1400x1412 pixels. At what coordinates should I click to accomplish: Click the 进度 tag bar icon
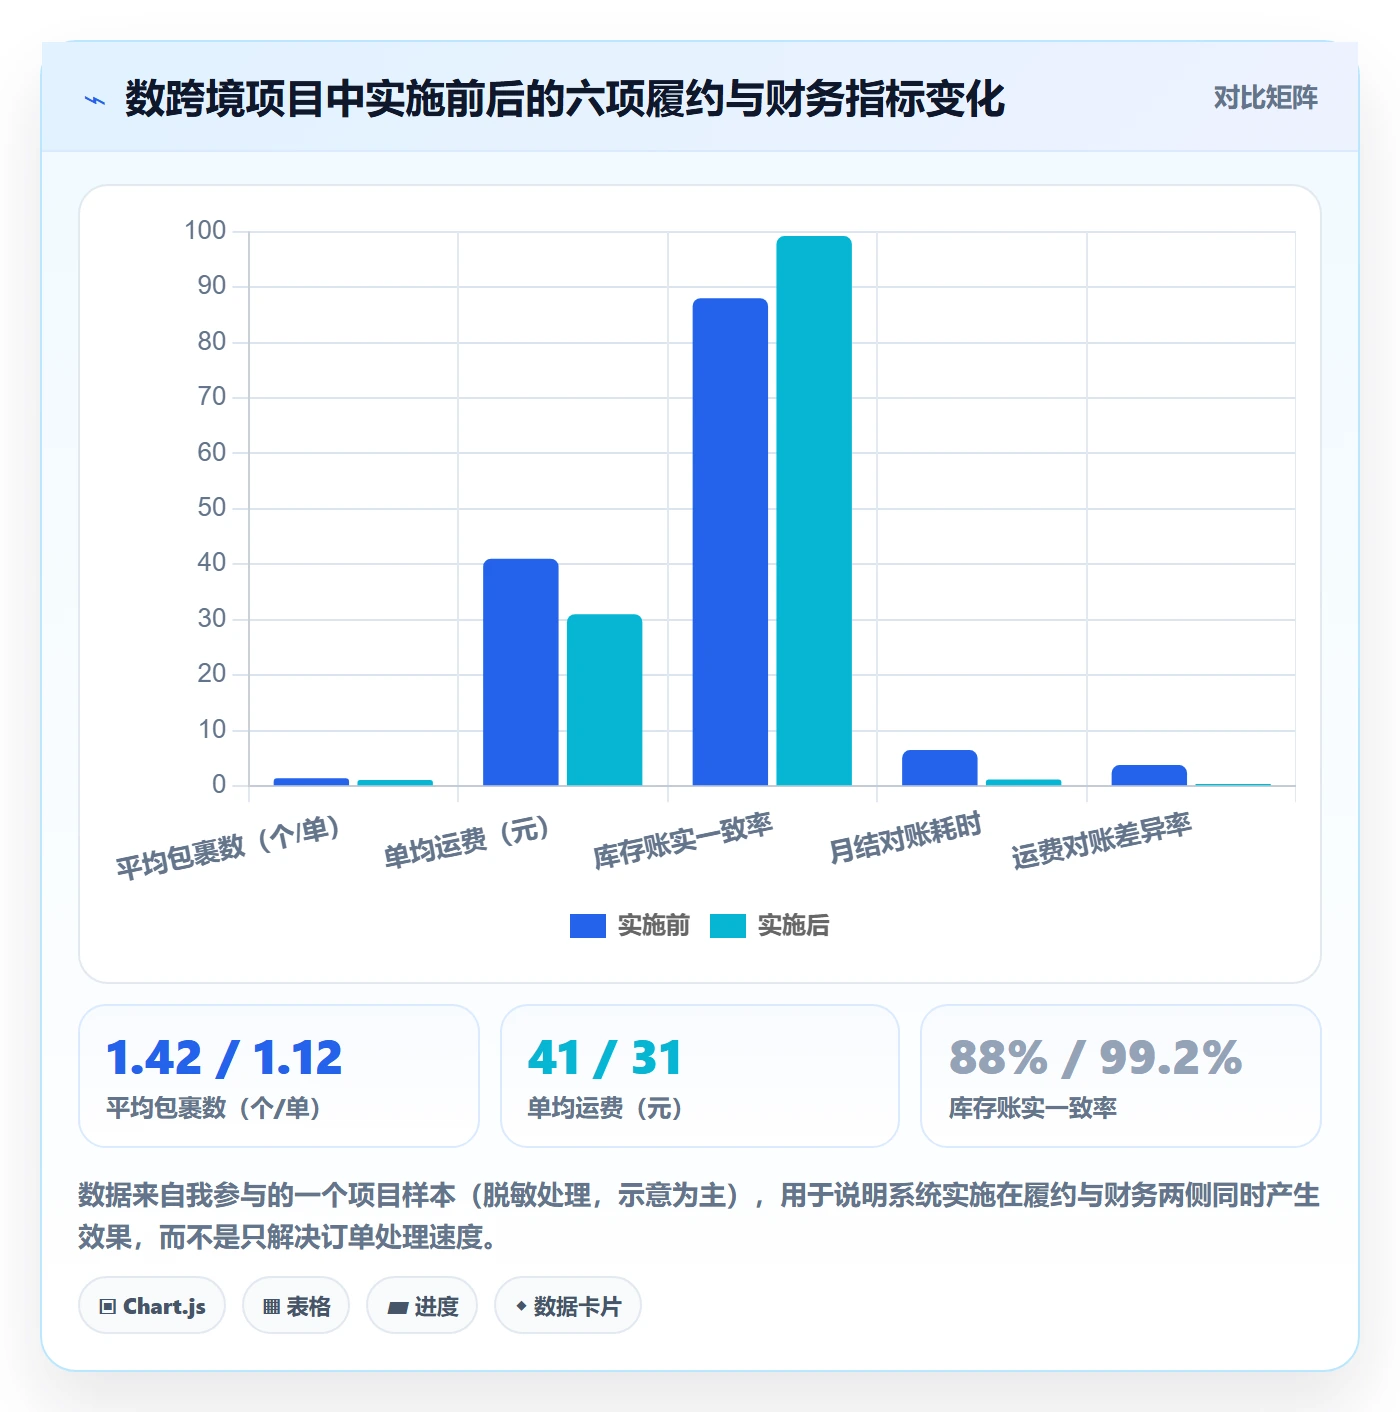click(397, 1307)
